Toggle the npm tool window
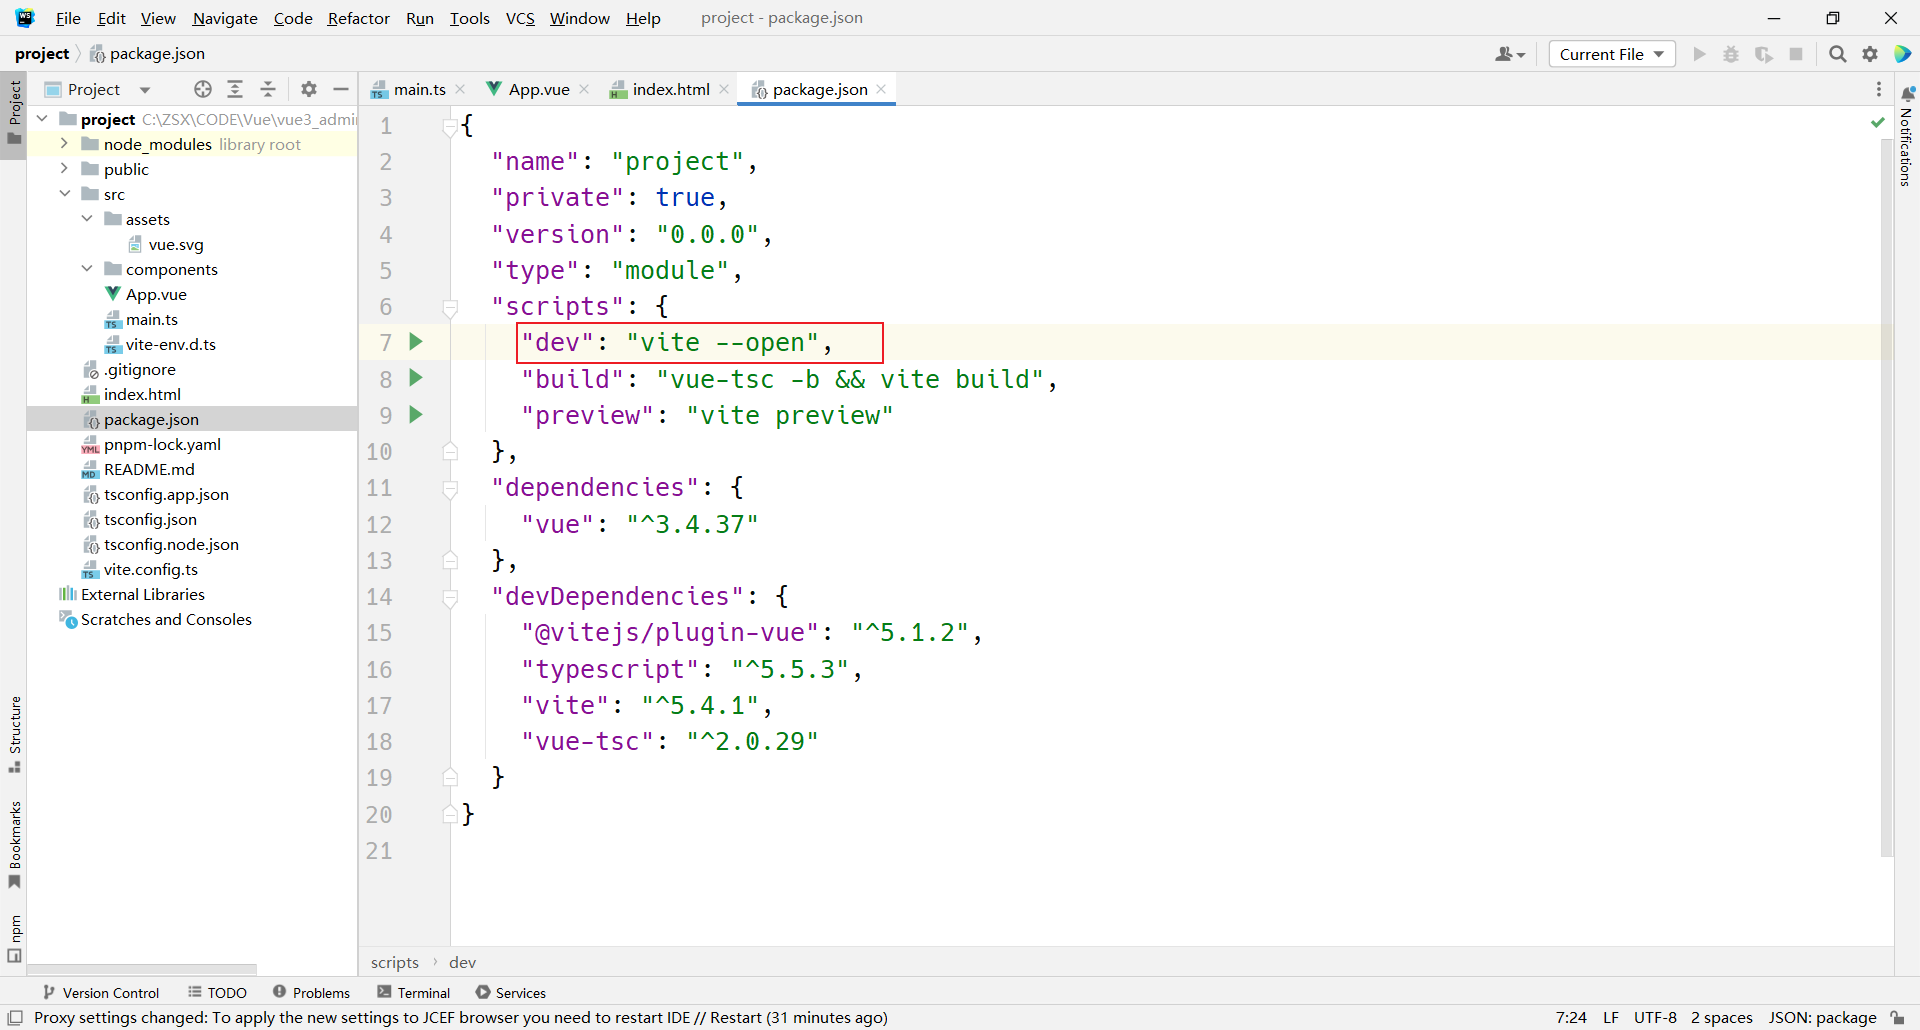 (14, 938)
